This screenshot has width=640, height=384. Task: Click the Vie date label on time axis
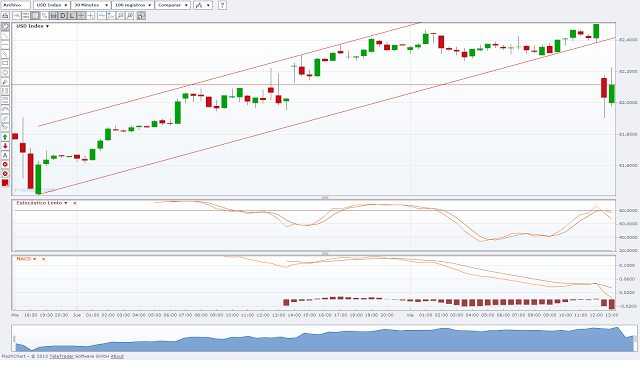point(410,315)
